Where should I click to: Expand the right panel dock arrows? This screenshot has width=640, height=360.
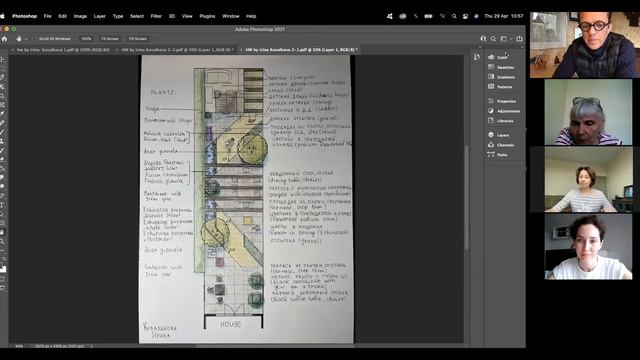click(522, 47)
